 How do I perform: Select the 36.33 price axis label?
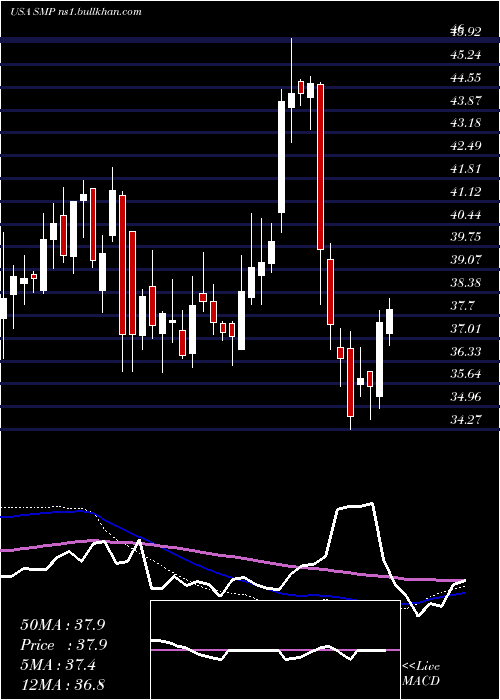pos(466,352)
